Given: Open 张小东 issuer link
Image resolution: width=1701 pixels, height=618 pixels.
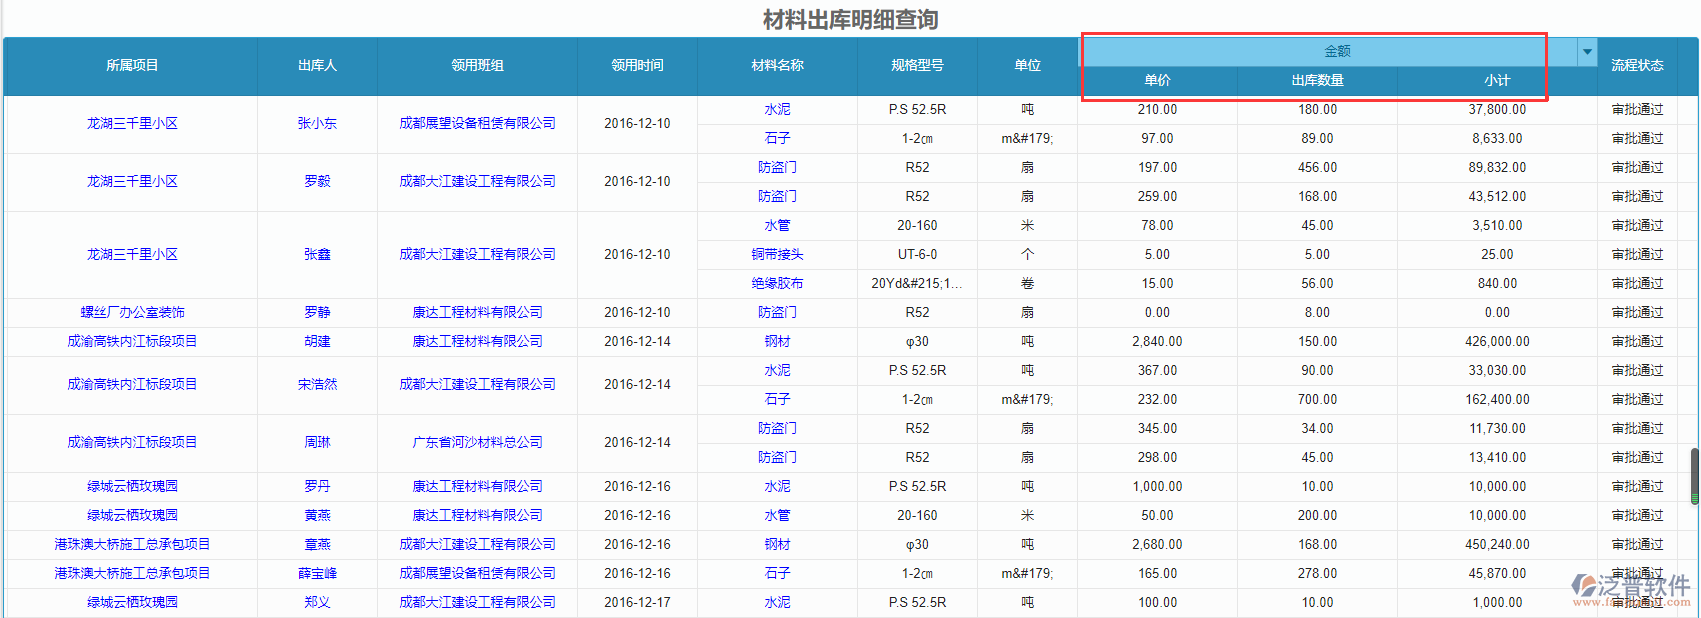Looking at the screenshot, I should pos(317,124).
